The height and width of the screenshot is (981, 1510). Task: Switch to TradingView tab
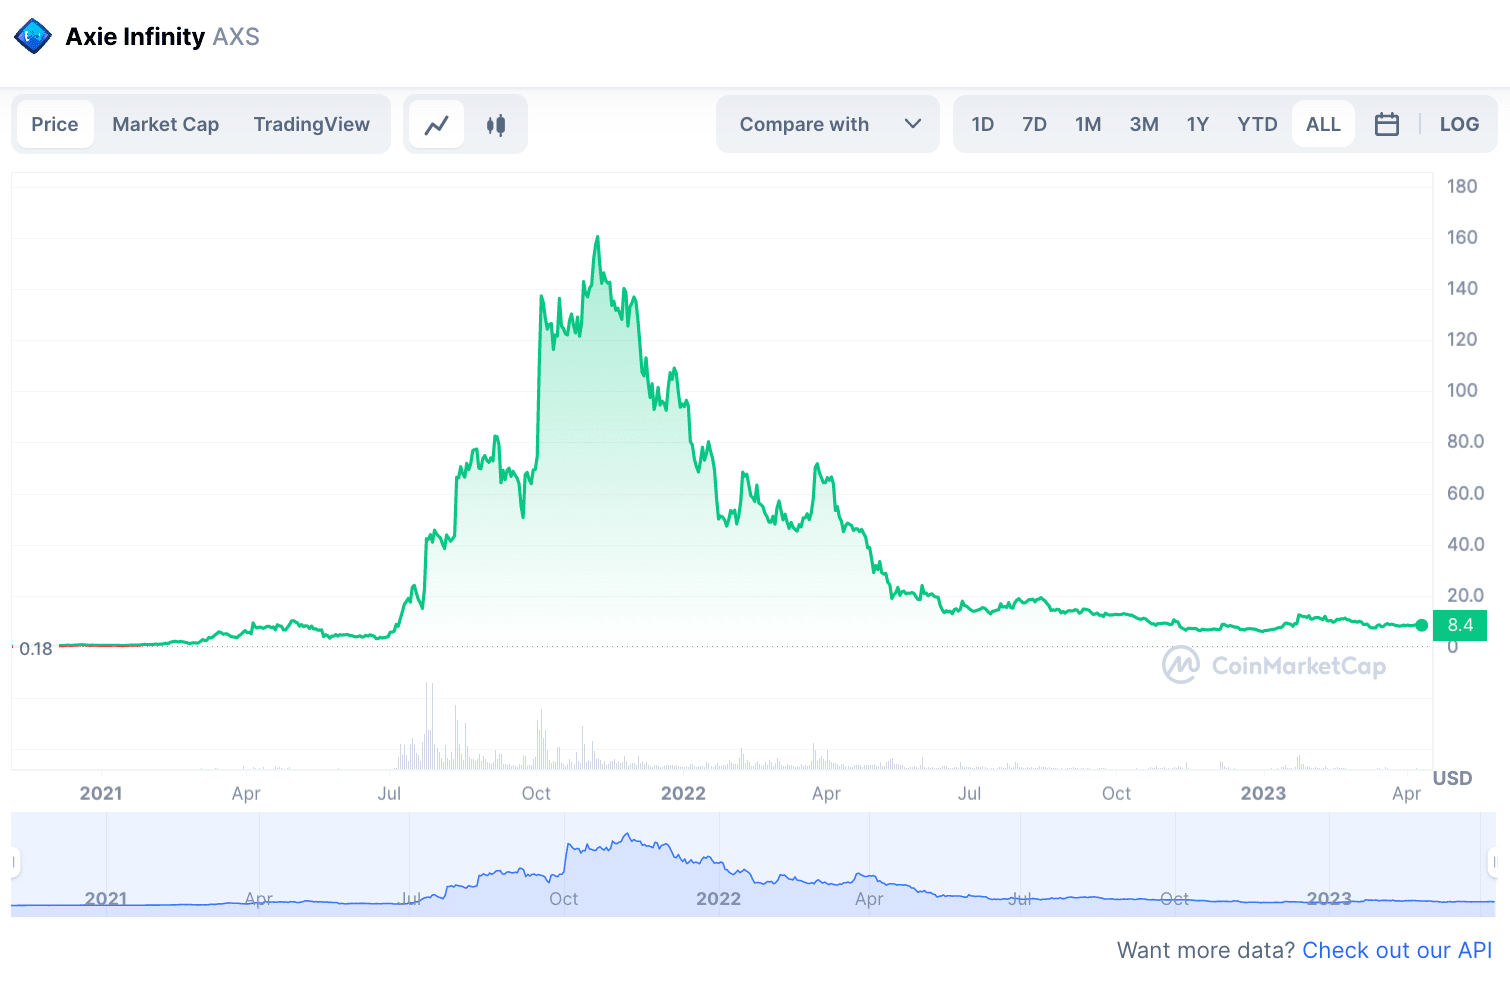point(311,124)
